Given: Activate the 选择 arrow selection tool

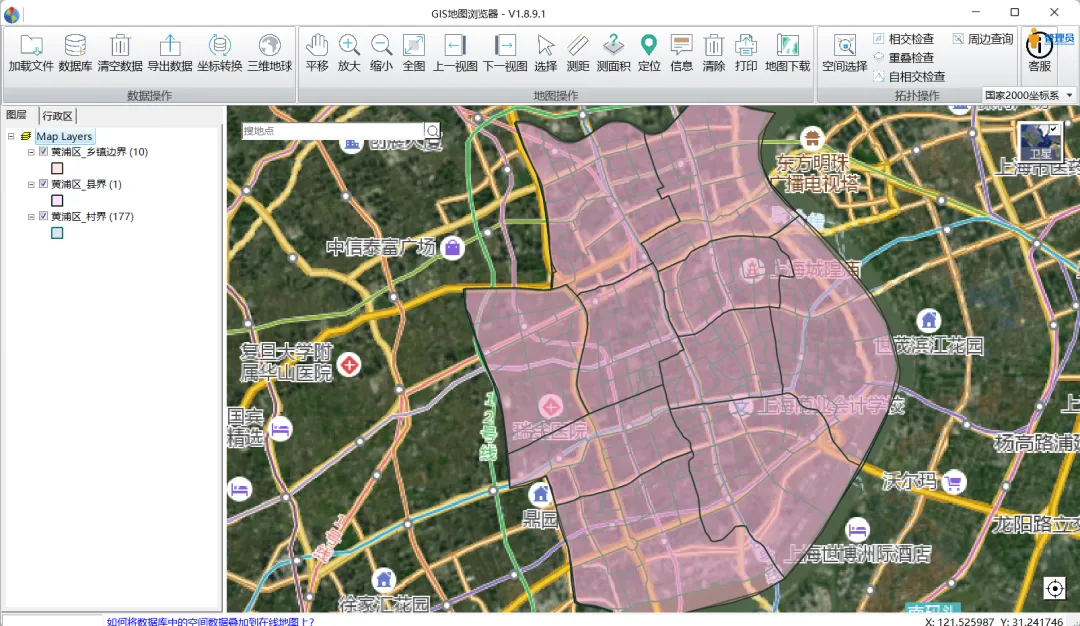Looking at the screenshot, I should [x=546, y=52].
